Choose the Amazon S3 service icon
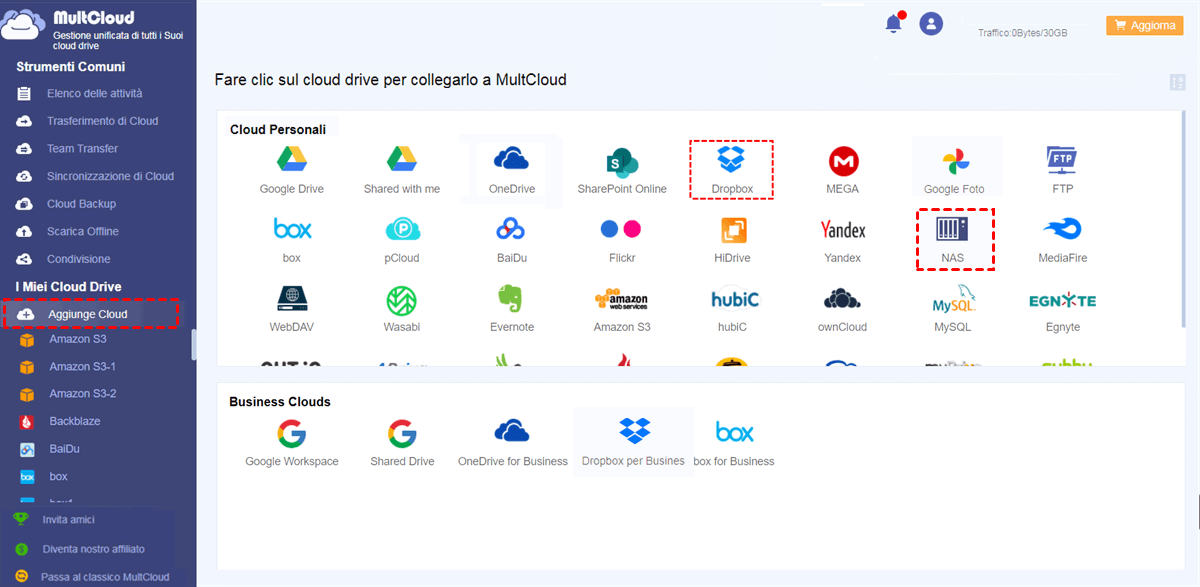The image size is (1200, 587). point(621,300)
